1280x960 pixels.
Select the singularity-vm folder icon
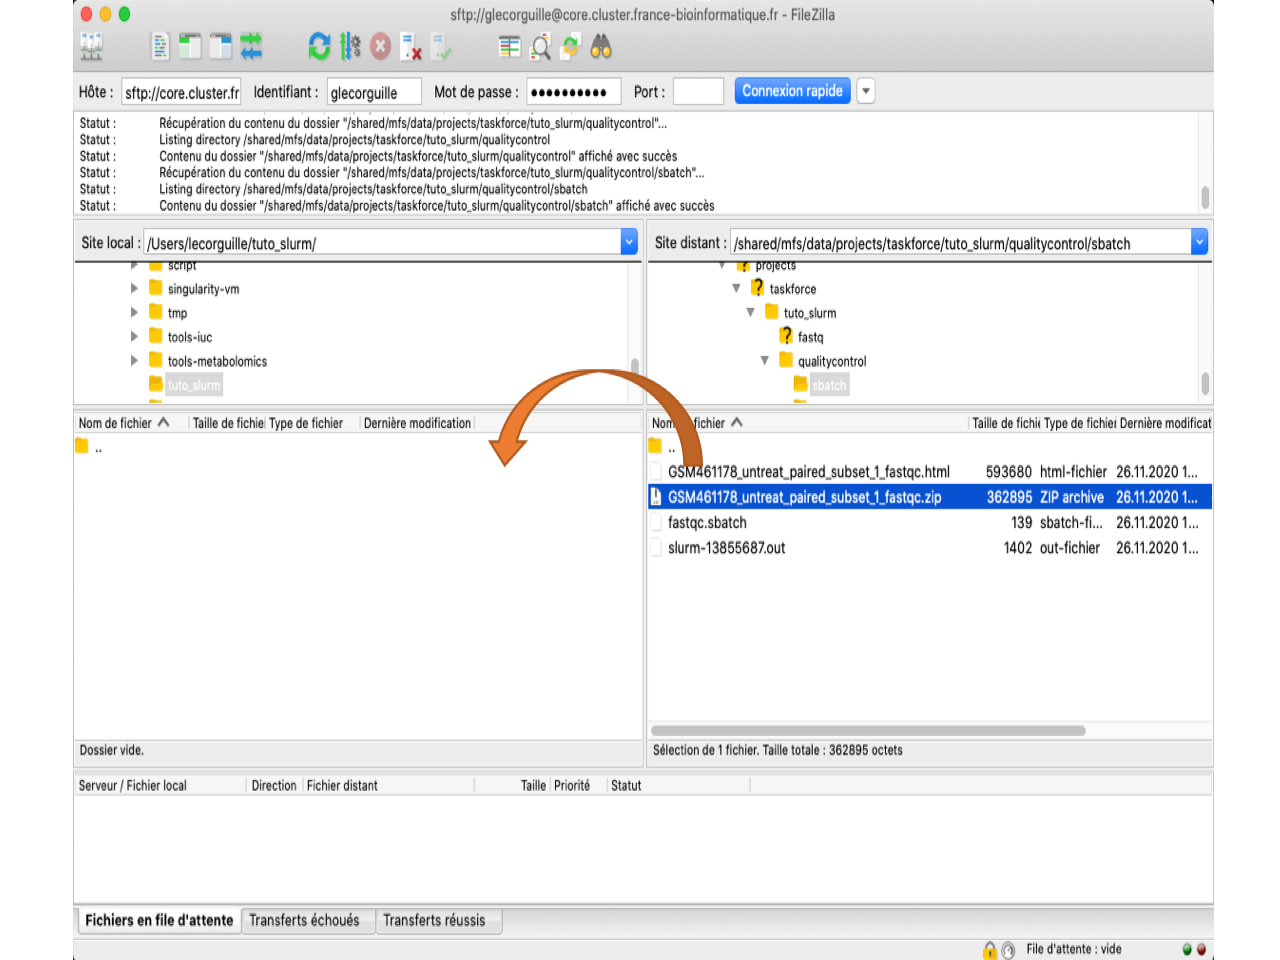(155, 288)
